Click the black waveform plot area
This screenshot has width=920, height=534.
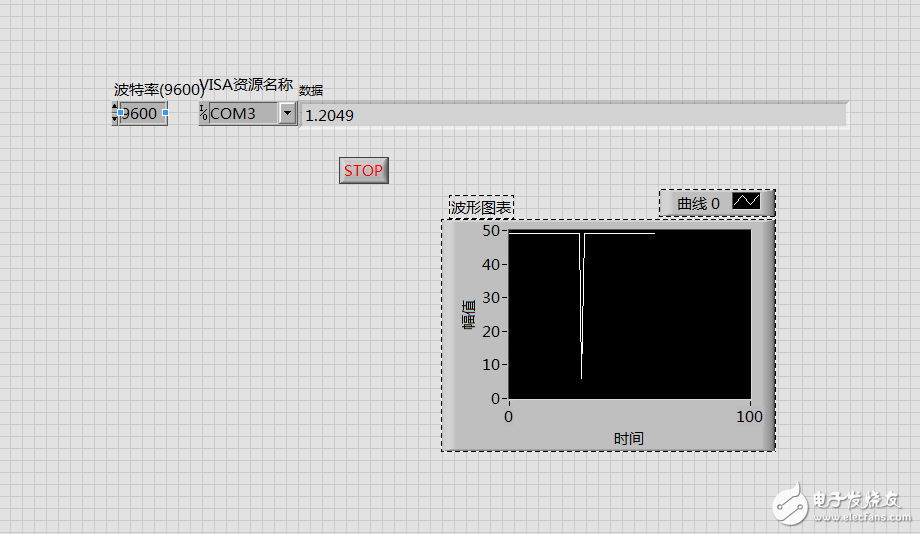coord(630,315)
